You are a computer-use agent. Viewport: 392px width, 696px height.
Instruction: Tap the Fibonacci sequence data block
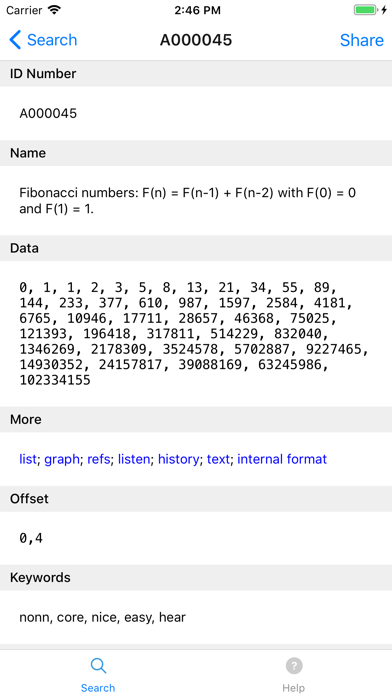point(194,333)
